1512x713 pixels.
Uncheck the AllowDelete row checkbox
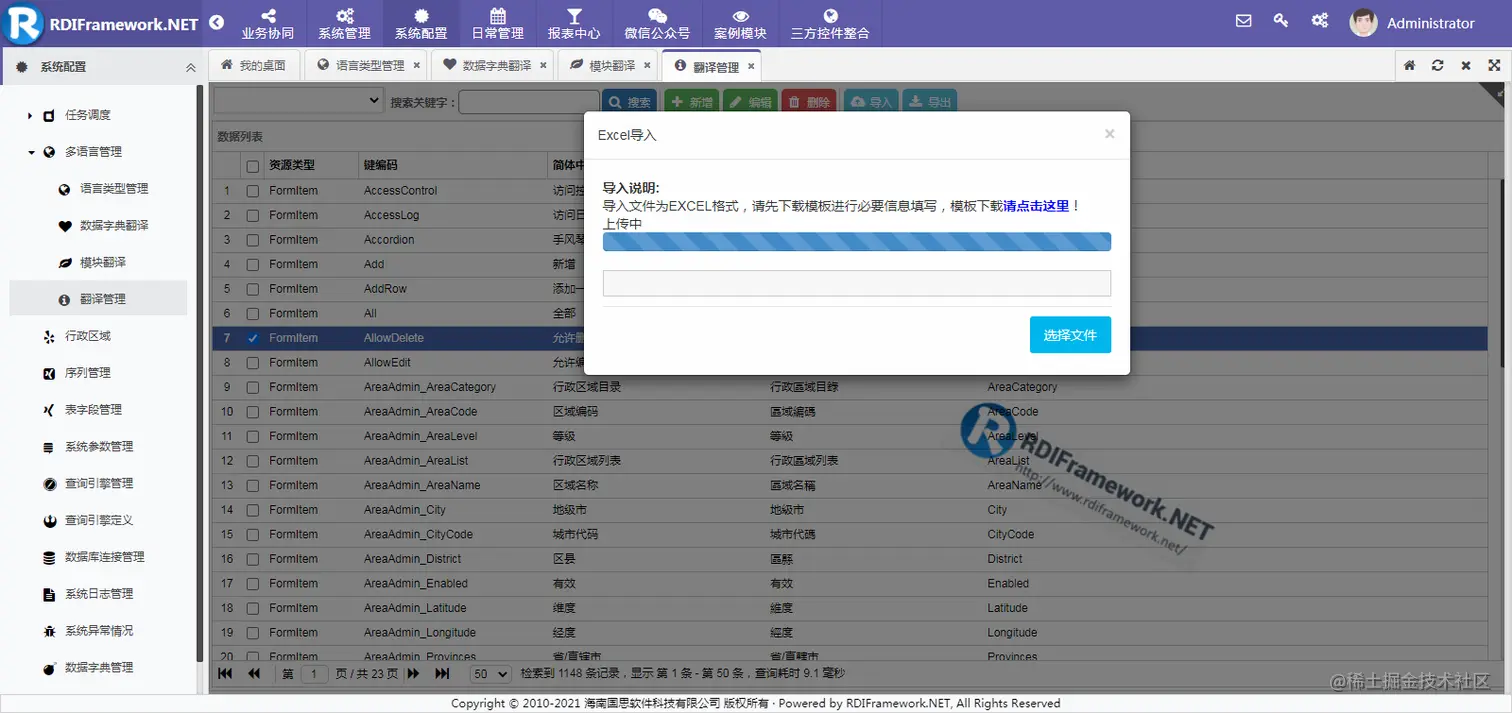point(251,337)
